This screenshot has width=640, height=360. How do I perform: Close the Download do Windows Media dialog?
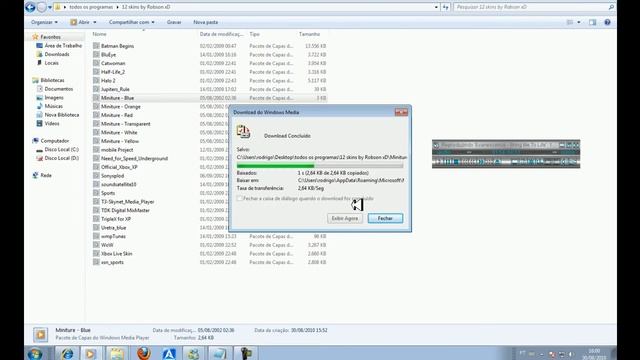pyautogui.click(x=401, y=112)
